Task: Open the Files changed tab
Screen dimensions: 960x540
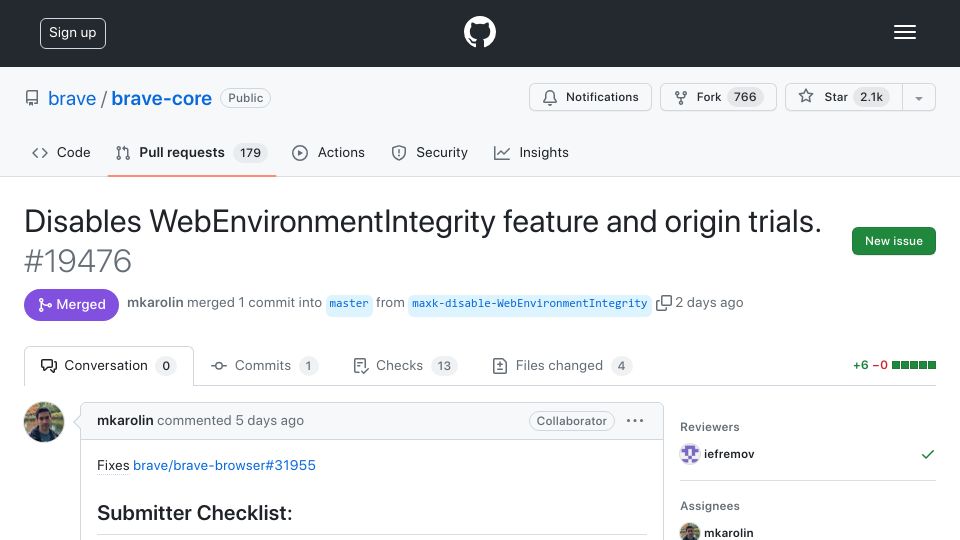Action: click(x=561, y=366)
